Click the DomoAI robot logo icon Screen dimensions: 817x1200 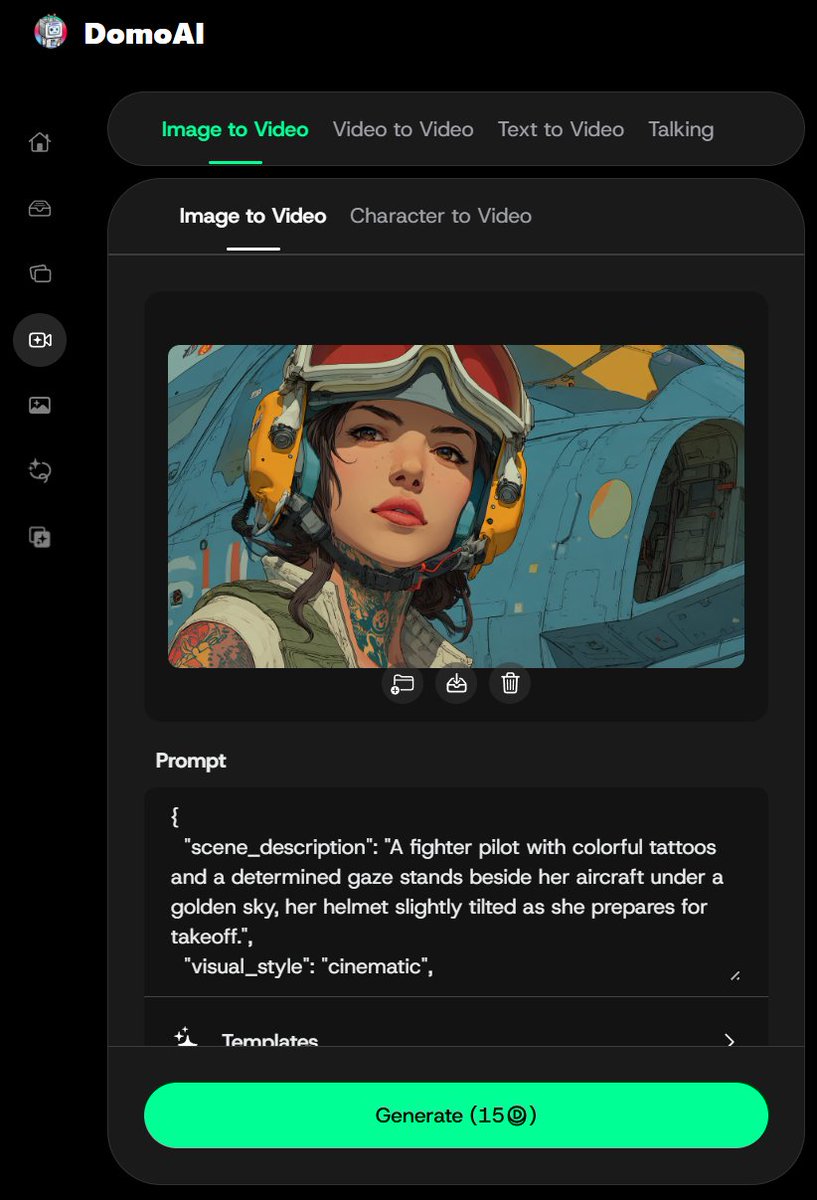(50, 32)
